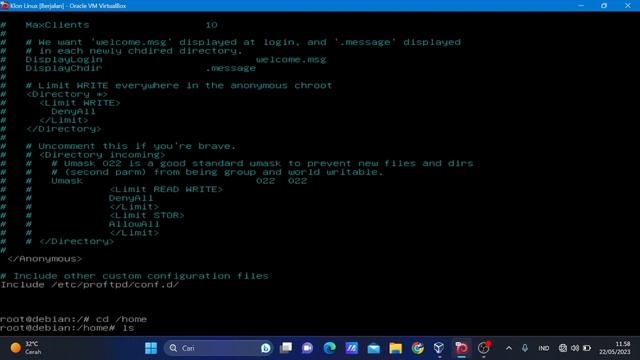Screen dimensions: 640x360
Task: Open the volume speaker icon in tray
Action: coord(575,348)
